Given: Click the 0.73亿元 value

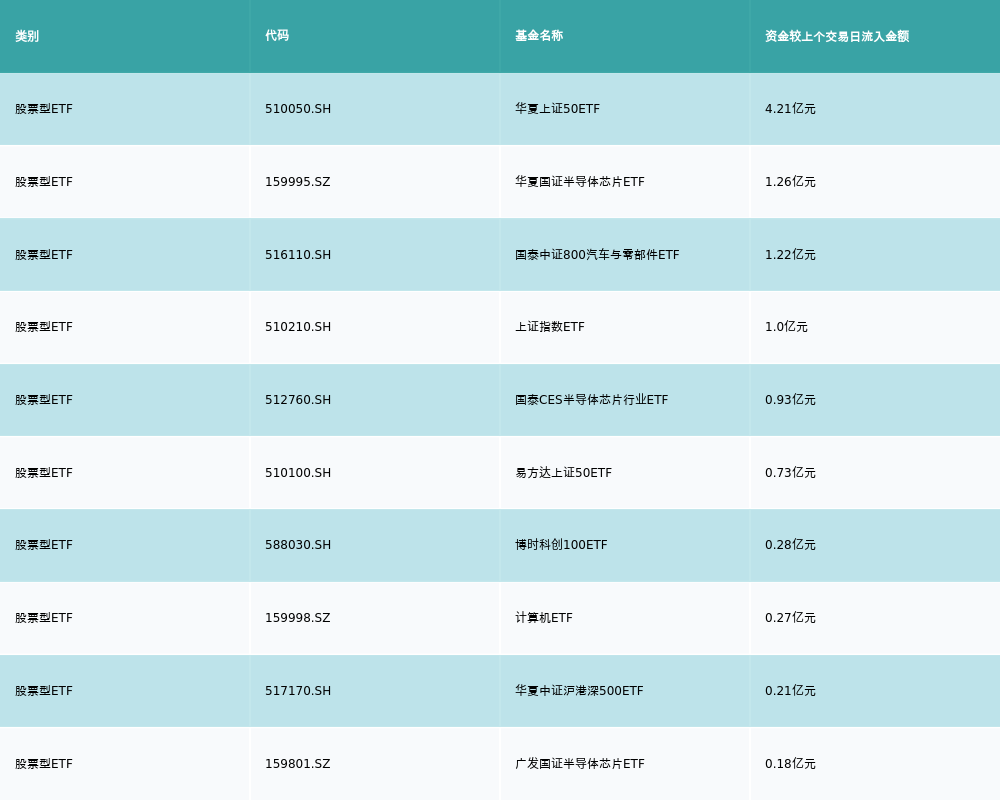Looking at the screenshot, I should (790, 473).
